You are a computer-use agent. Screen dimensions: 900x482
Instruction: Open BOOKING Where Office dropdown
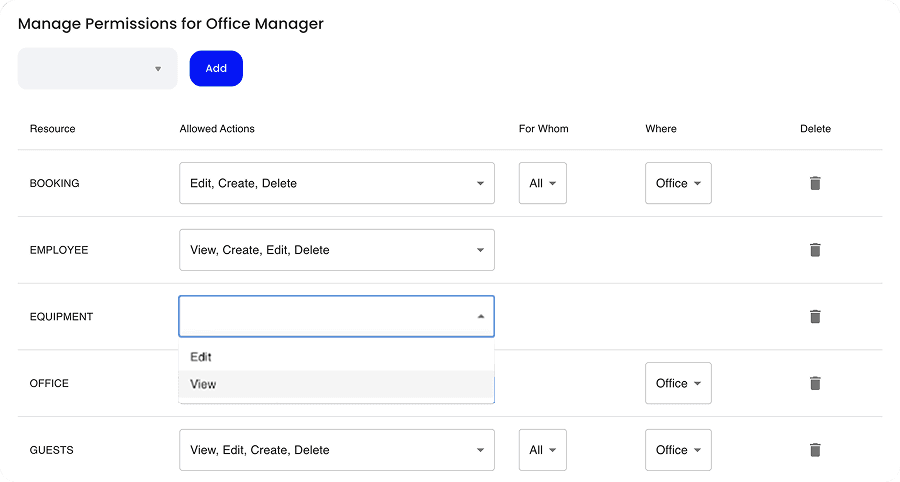click(678, 183)
